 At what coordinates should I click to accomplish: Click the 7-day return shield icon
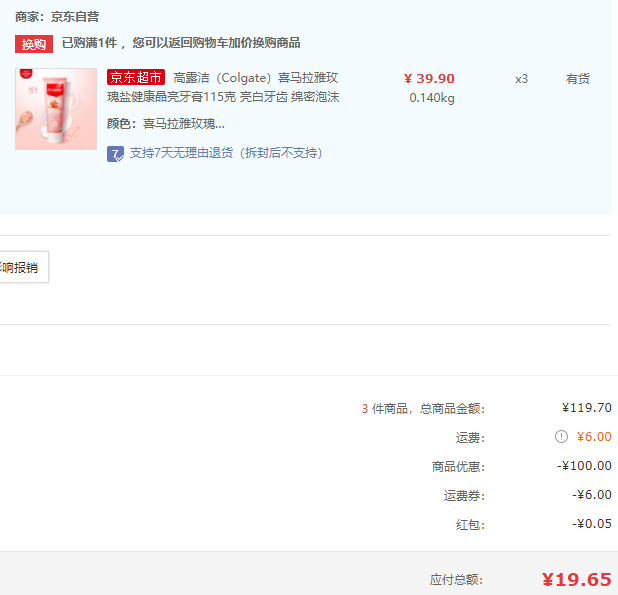tap(115, 154)
